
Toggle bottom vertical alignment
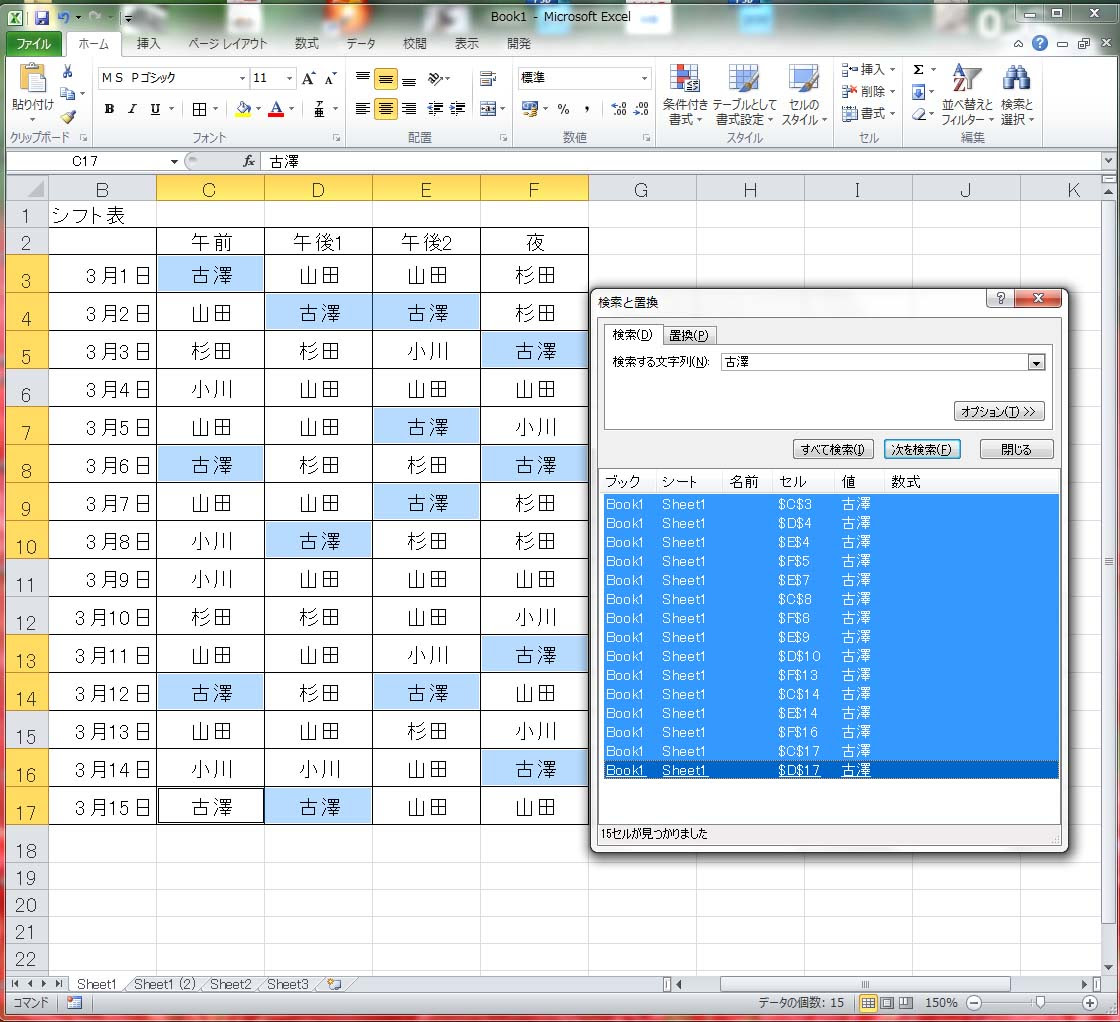click(x=409, y=79)
